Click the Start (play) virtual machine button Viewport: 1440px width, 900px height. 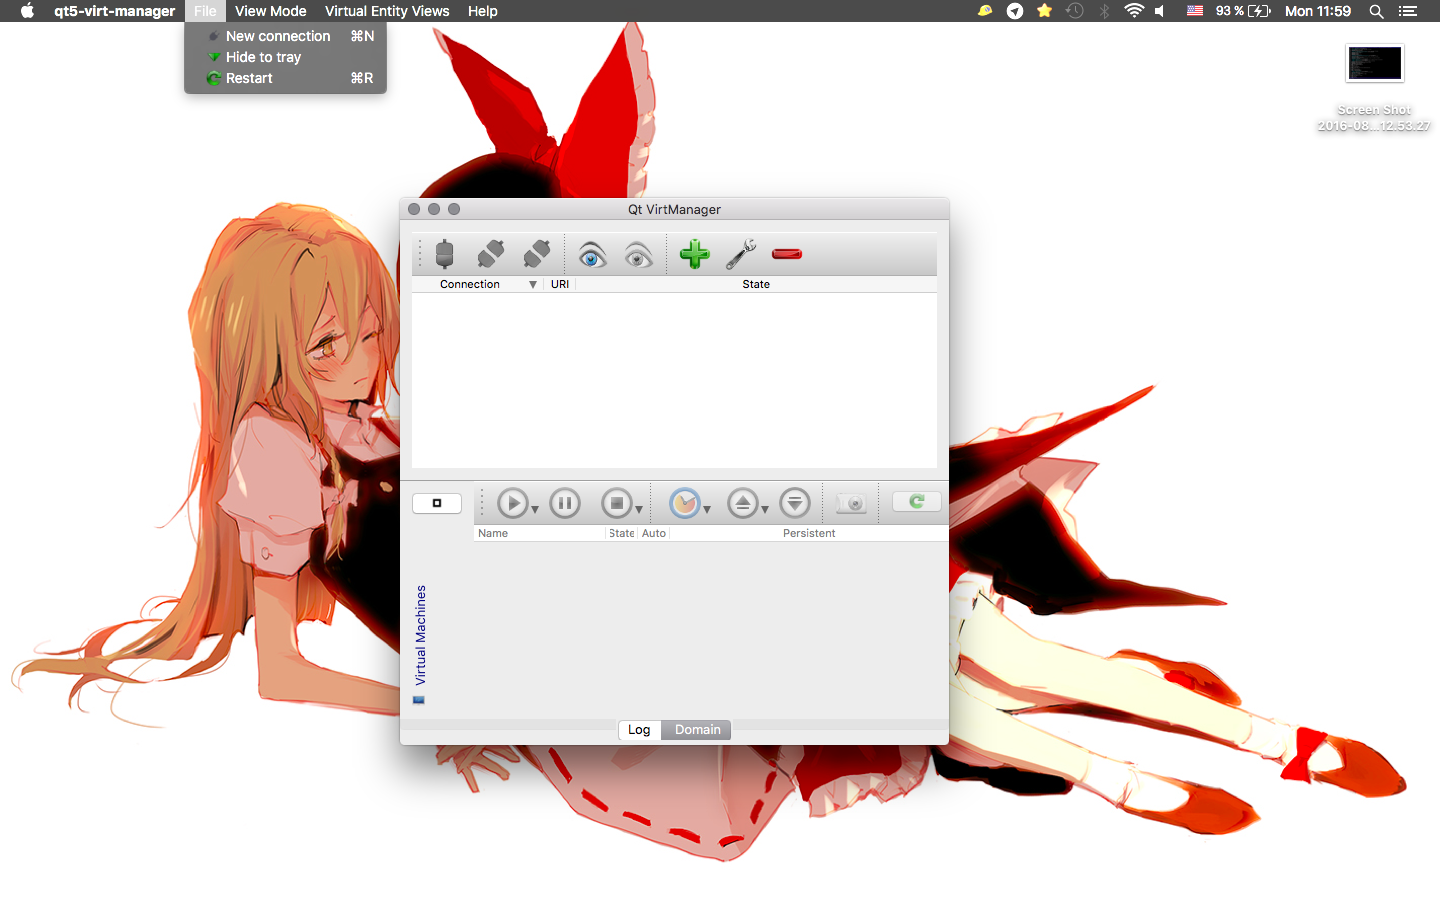pos(513,503)
